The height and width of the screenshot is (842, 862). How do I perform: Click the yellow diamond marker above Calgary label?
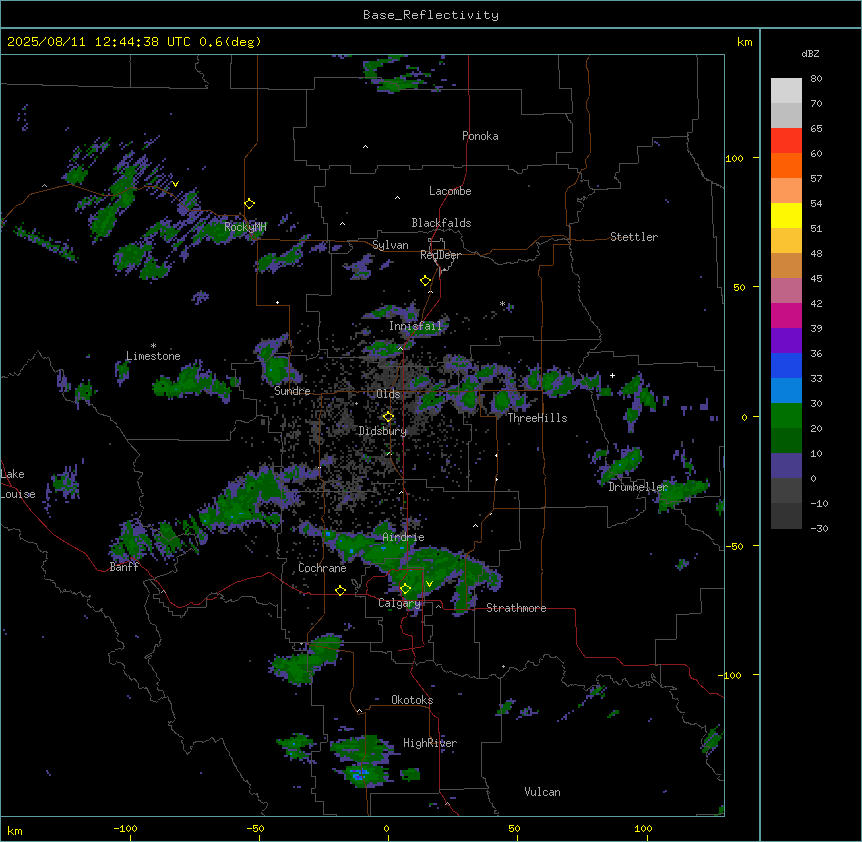pos(405,589)
